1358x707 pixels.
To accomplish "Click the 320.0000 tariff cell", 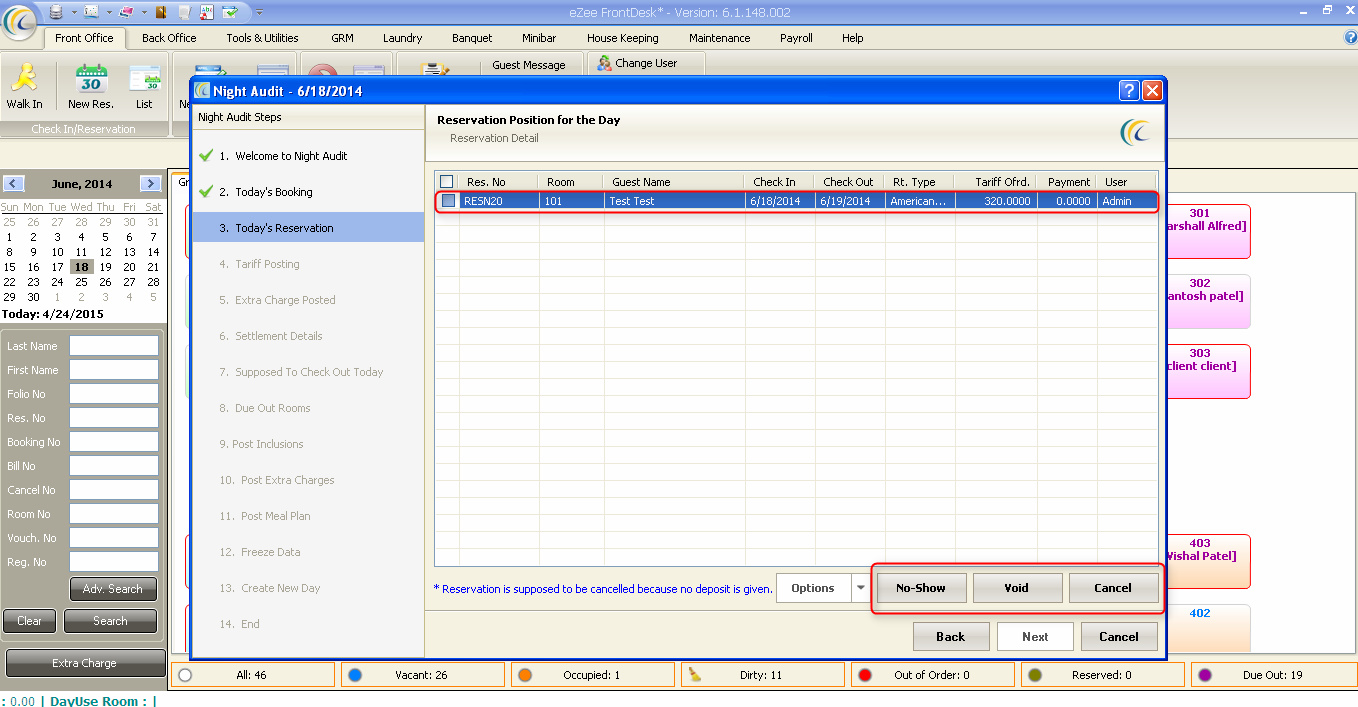I will point(996,201).
